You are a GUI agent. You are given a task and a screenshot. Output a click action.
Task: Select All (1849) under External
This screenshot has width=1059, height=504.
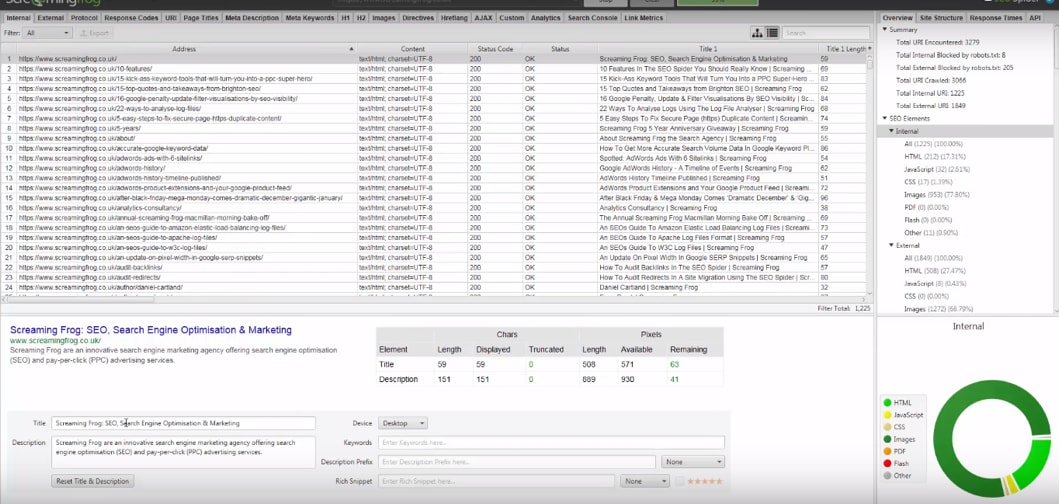point(933,258)
